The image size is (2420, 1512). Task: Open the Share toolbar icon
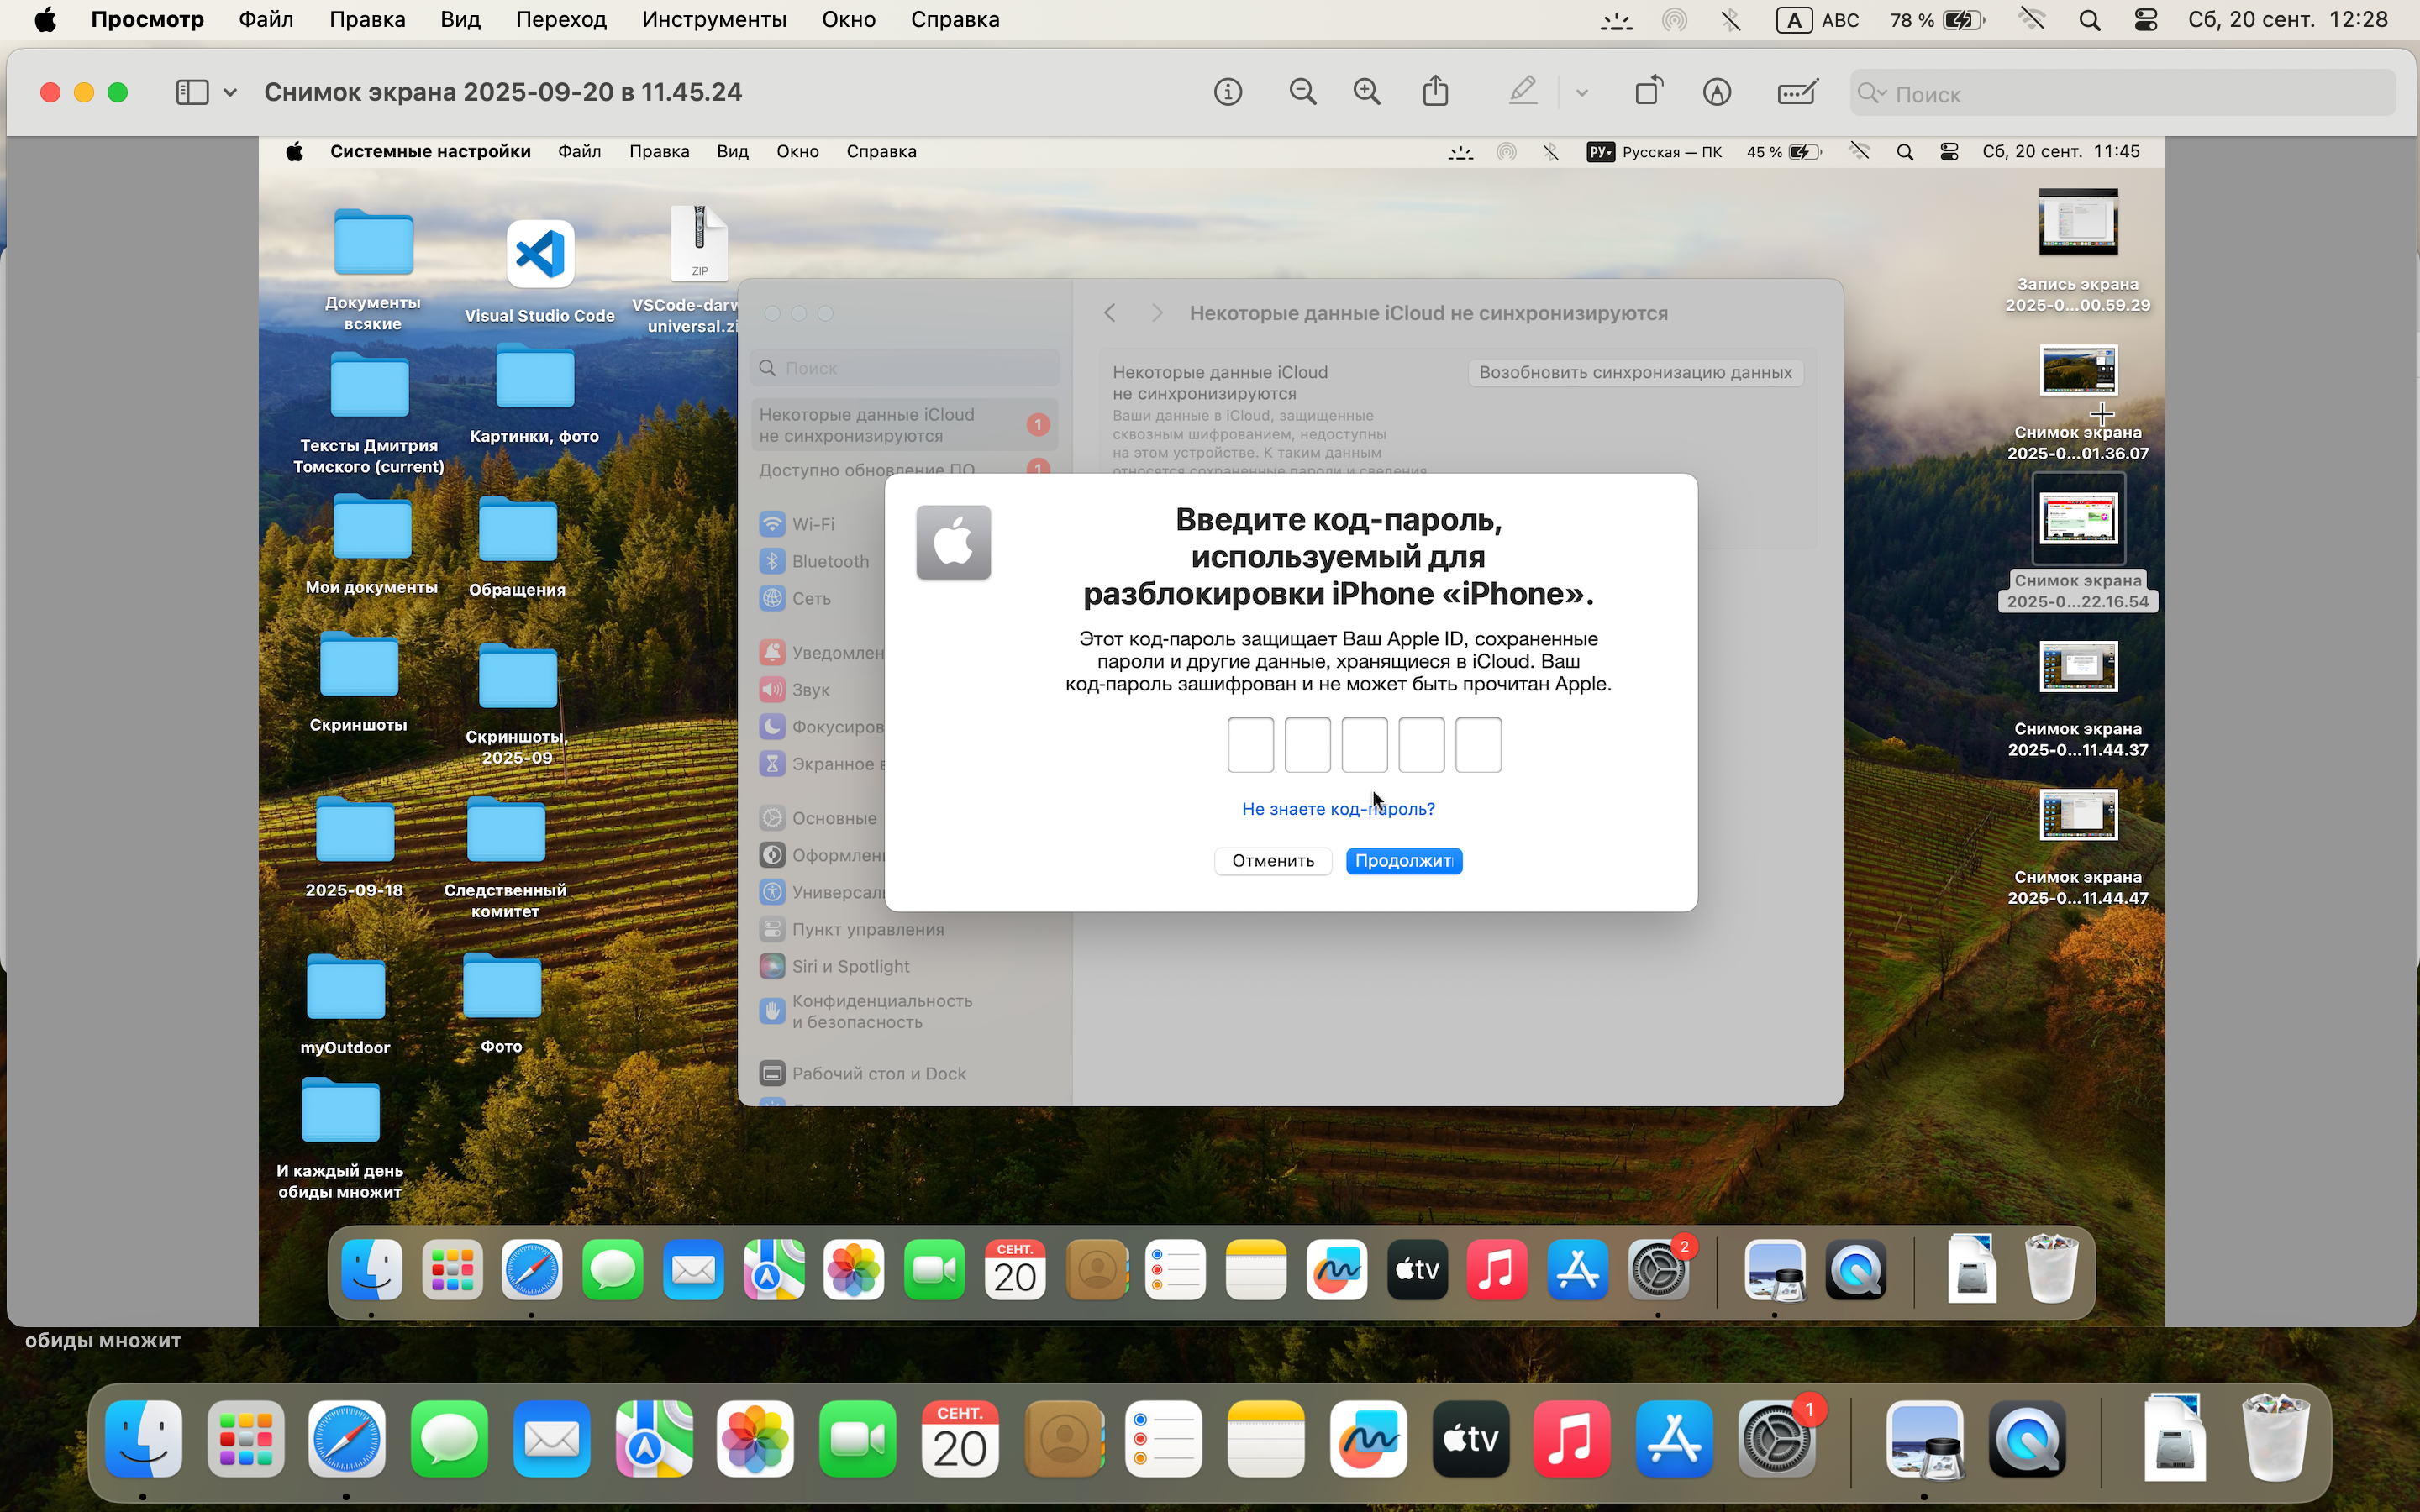coord(1436,92)
